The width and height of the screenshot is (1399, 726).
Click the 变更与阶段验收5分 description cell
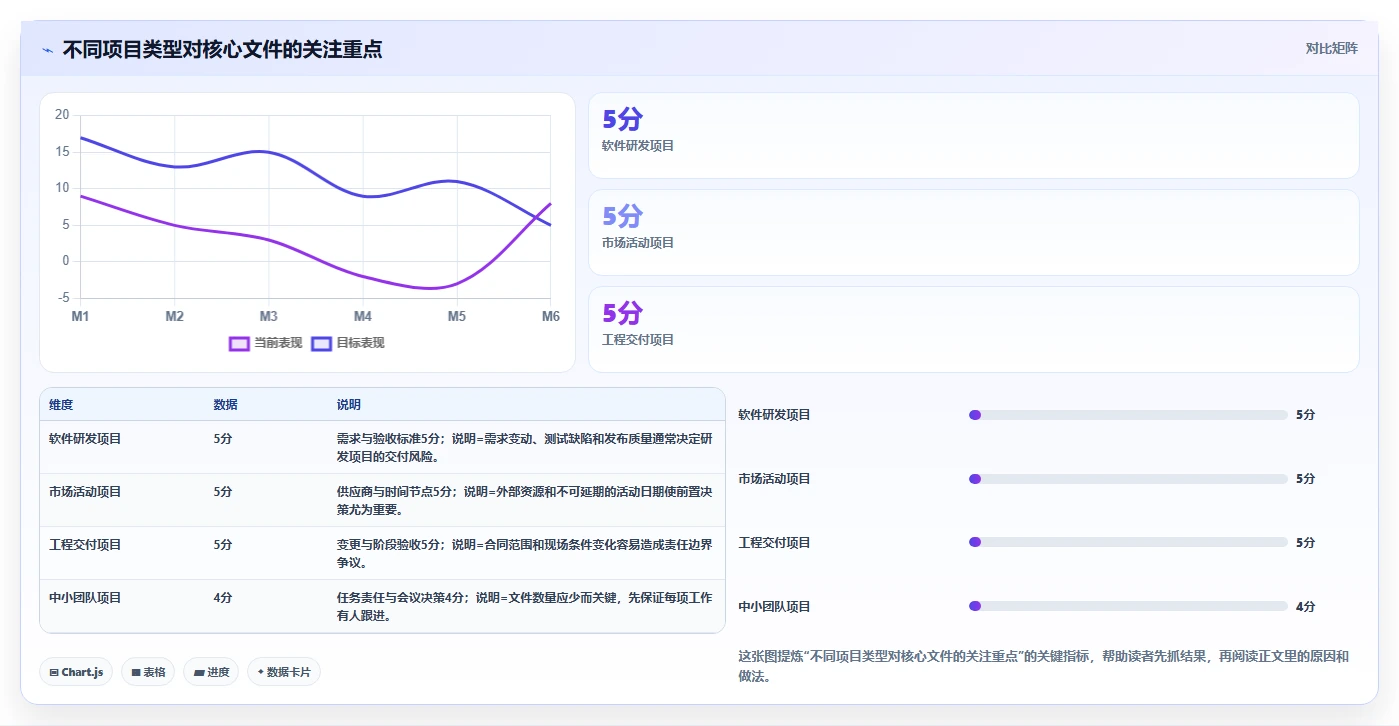pyautogui.click(x=525, y=554)
